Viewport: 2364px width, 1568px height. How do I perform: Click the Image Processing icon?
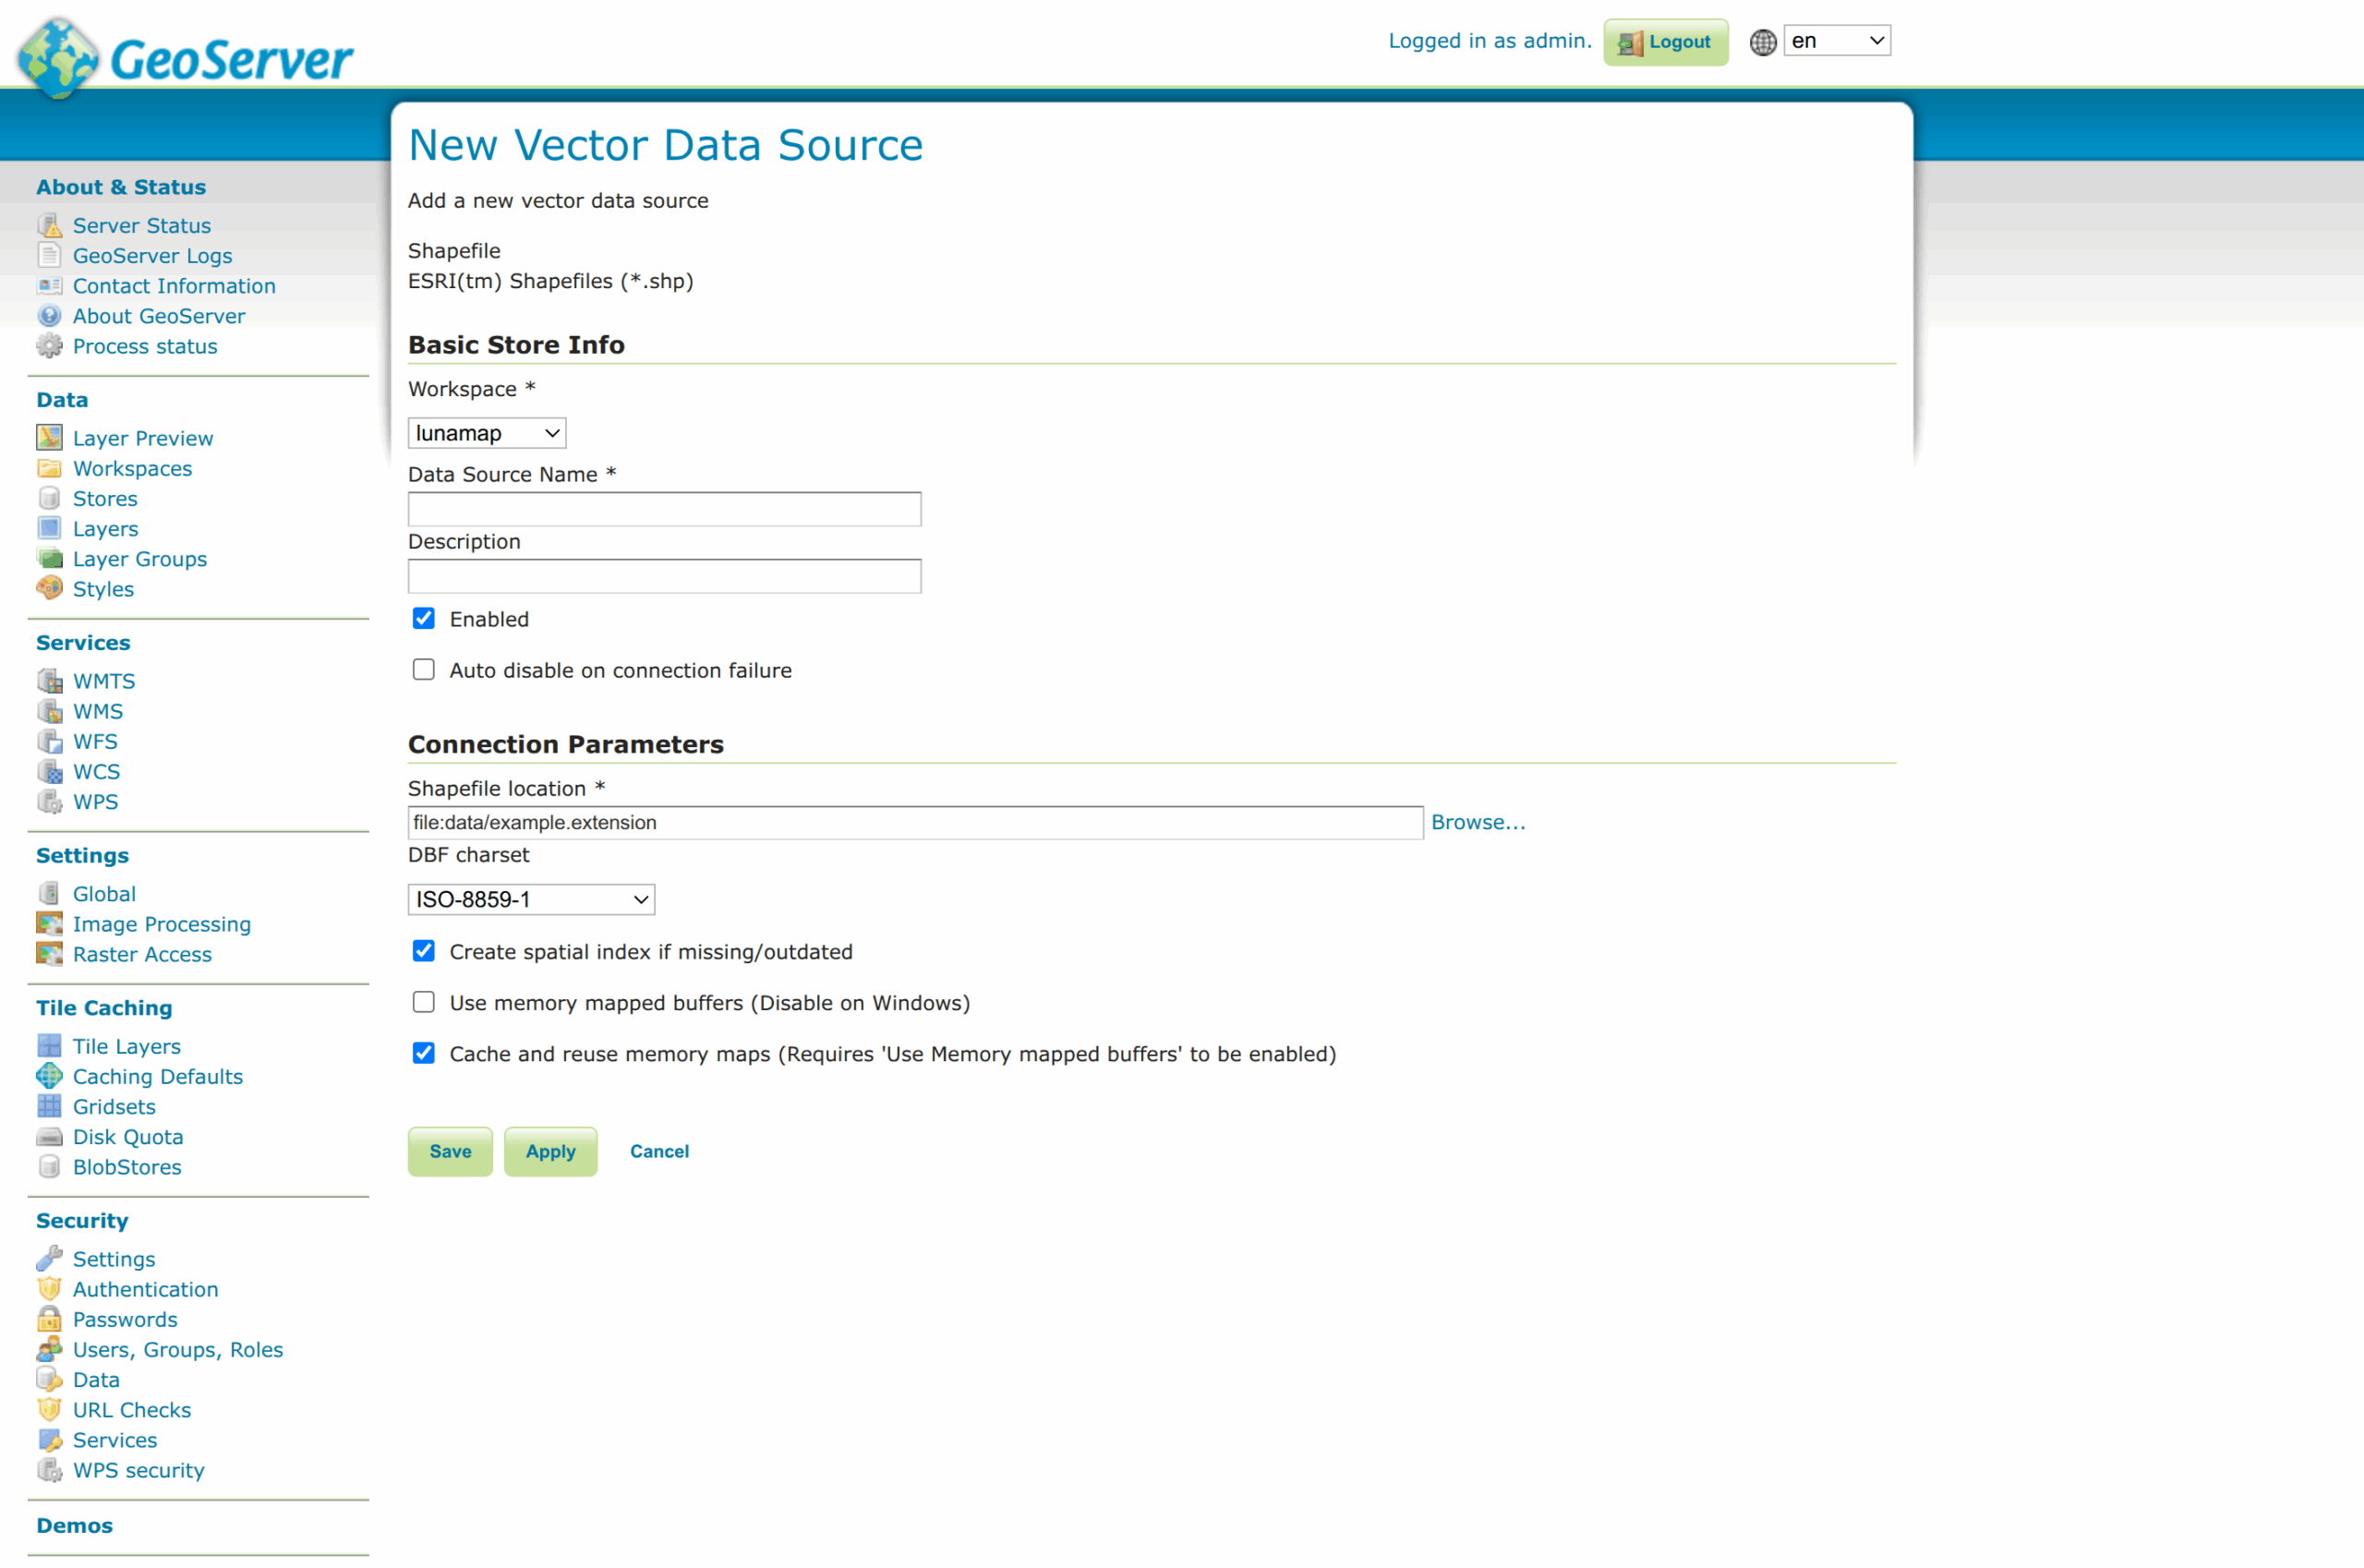pyautogui.click(x=49, y=923)
